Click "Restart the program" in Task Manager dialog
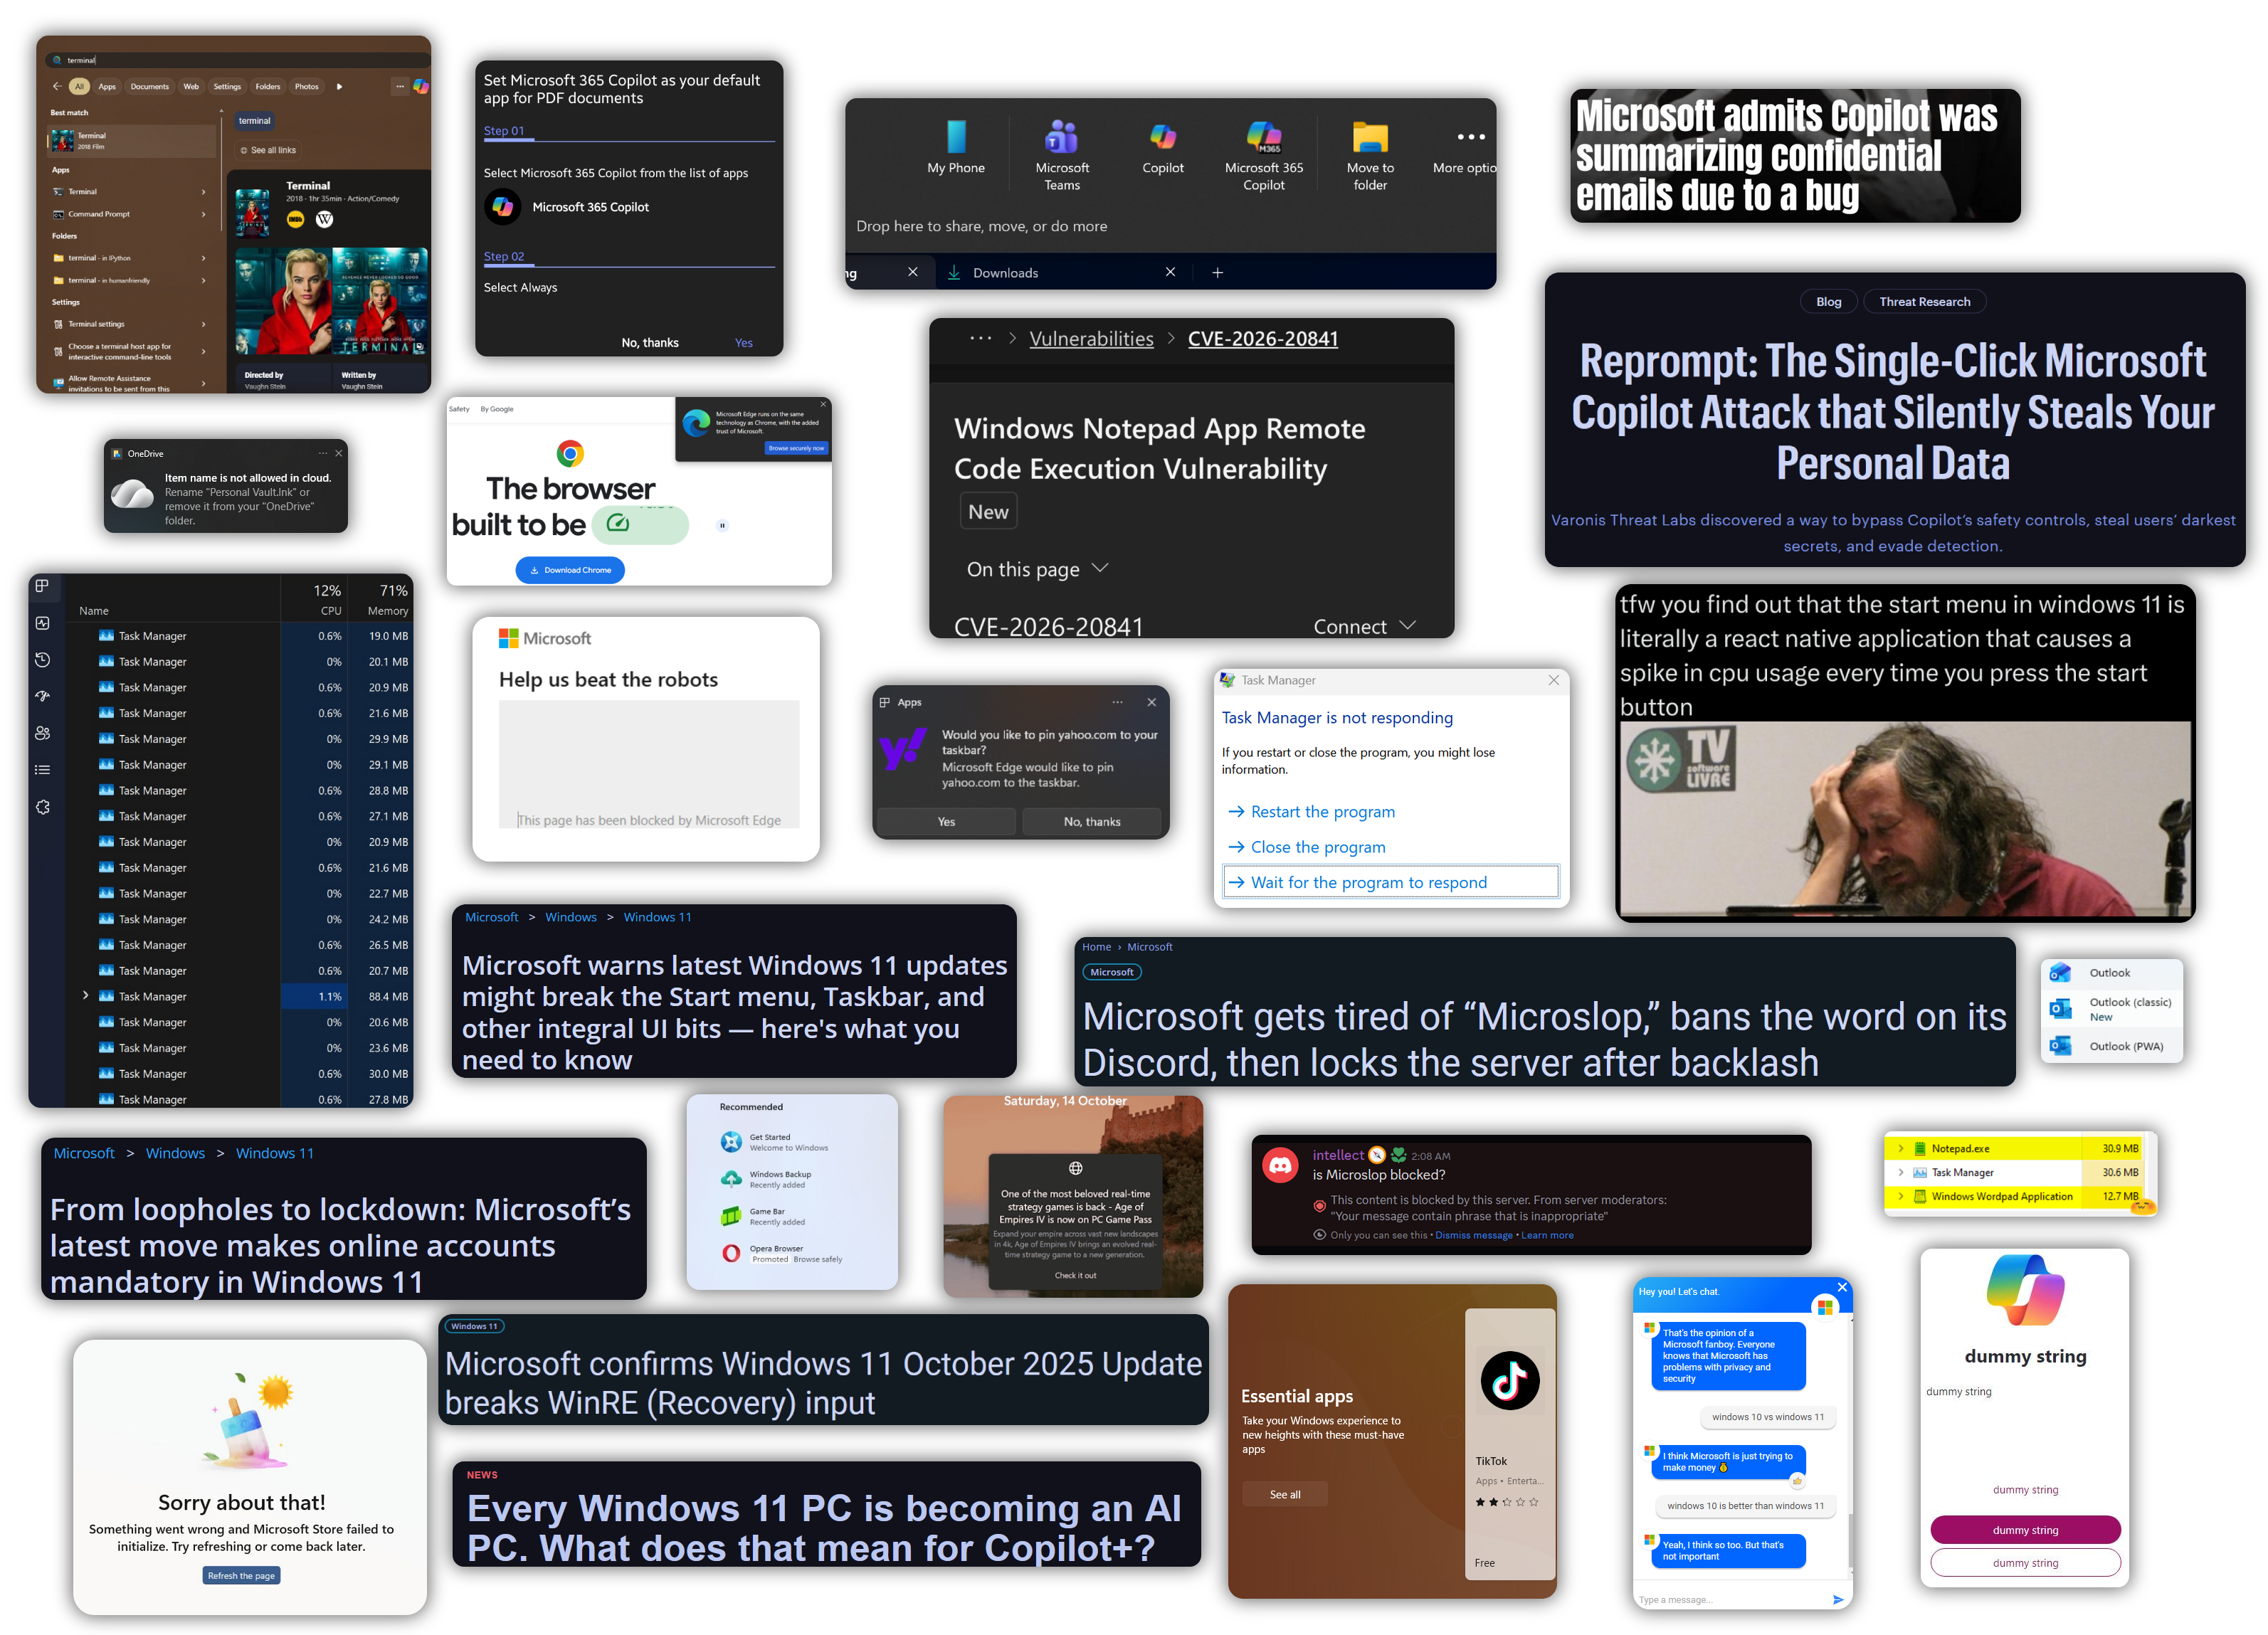 click(x=1321, y=812)
